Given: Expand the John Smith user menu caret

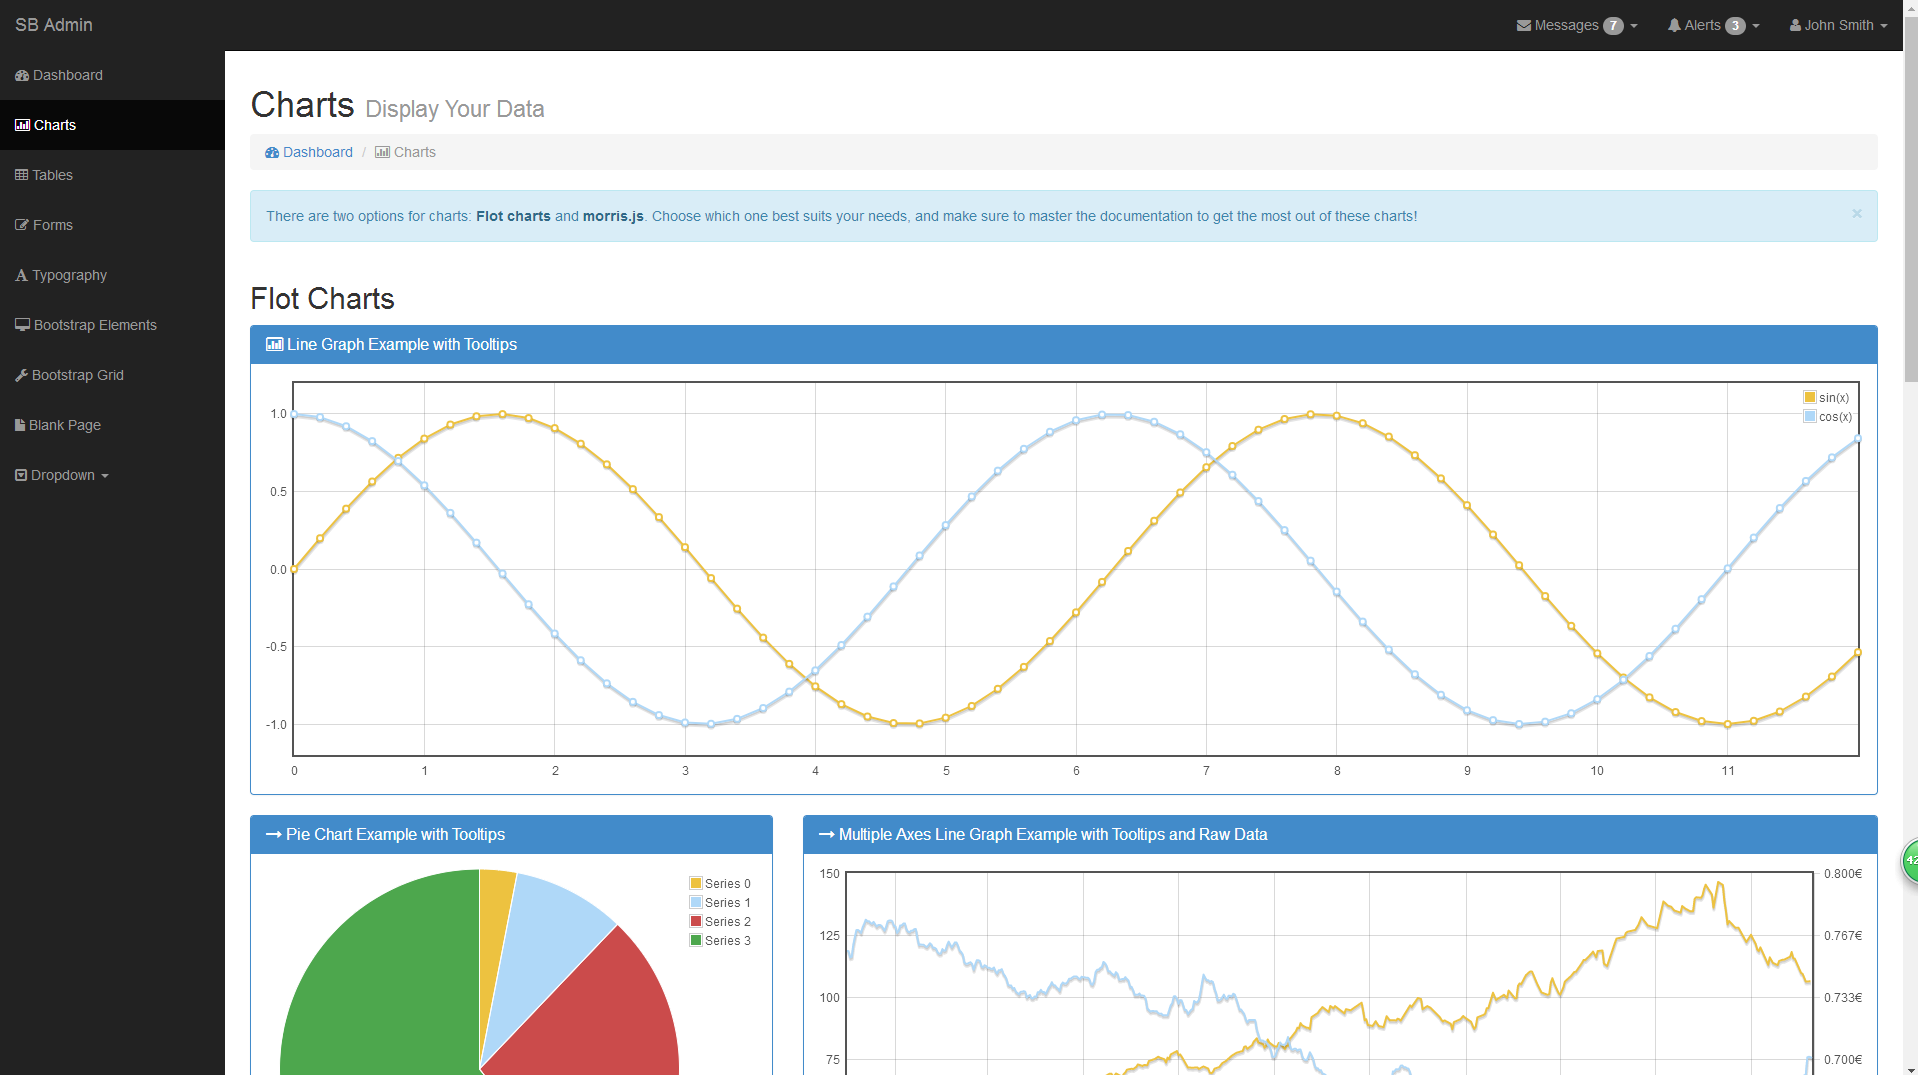Looking at the screenshot, I should tap(1884, 26).
